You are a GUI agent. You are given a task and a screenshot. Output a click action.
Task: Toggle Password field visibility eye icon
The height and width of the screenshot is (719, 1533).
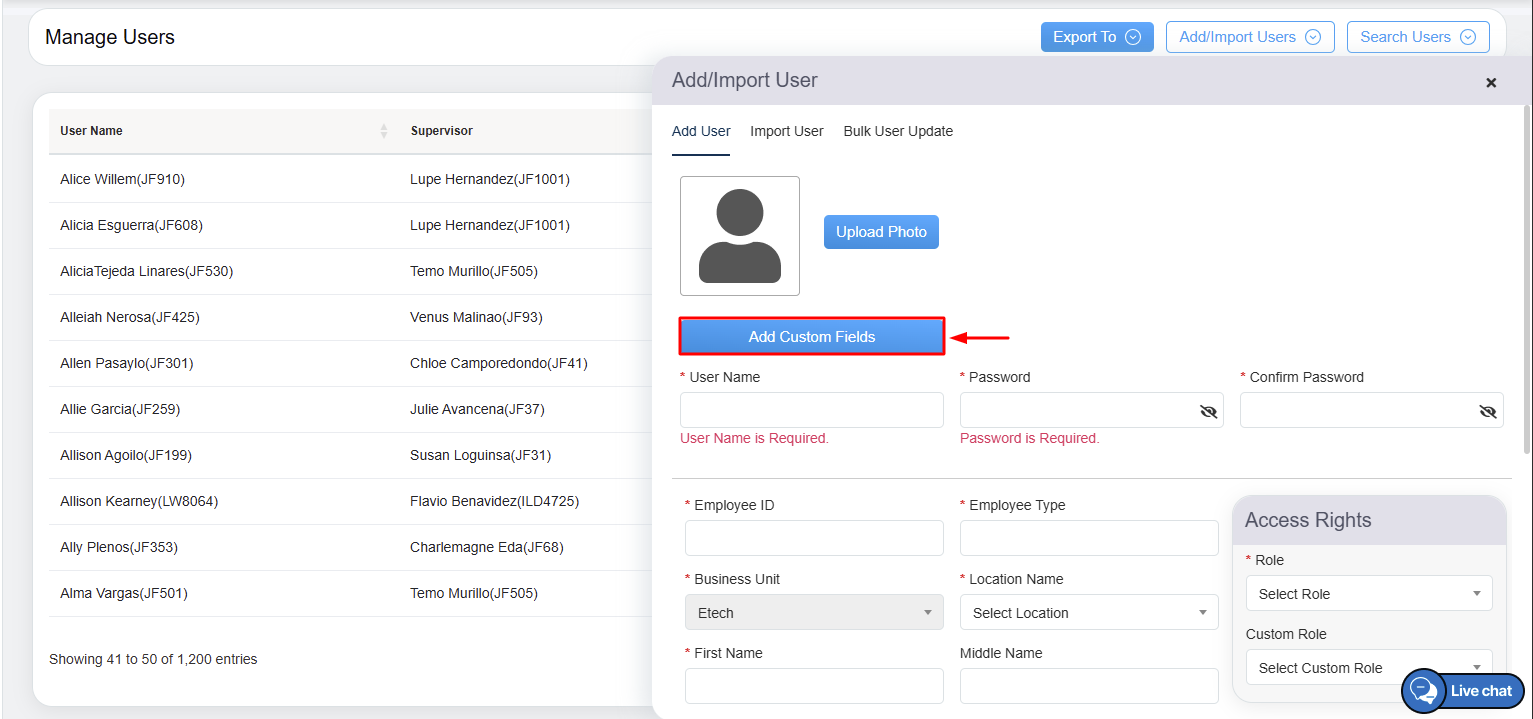coord(1208,411)
